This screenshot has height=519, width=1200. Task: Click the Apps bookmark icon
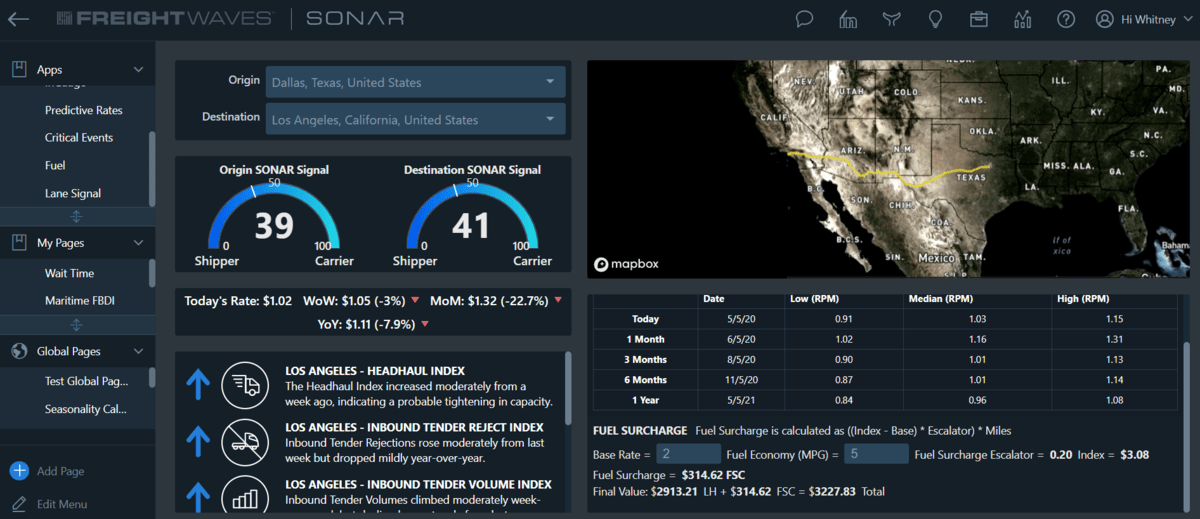click(x=18, y=69)
